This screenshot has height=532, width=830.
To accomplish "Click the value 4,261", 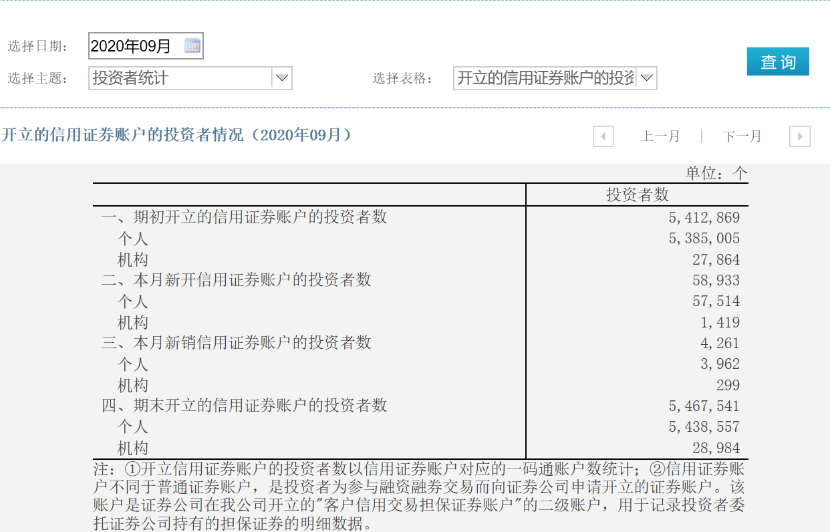I will (x=720, y=343).
